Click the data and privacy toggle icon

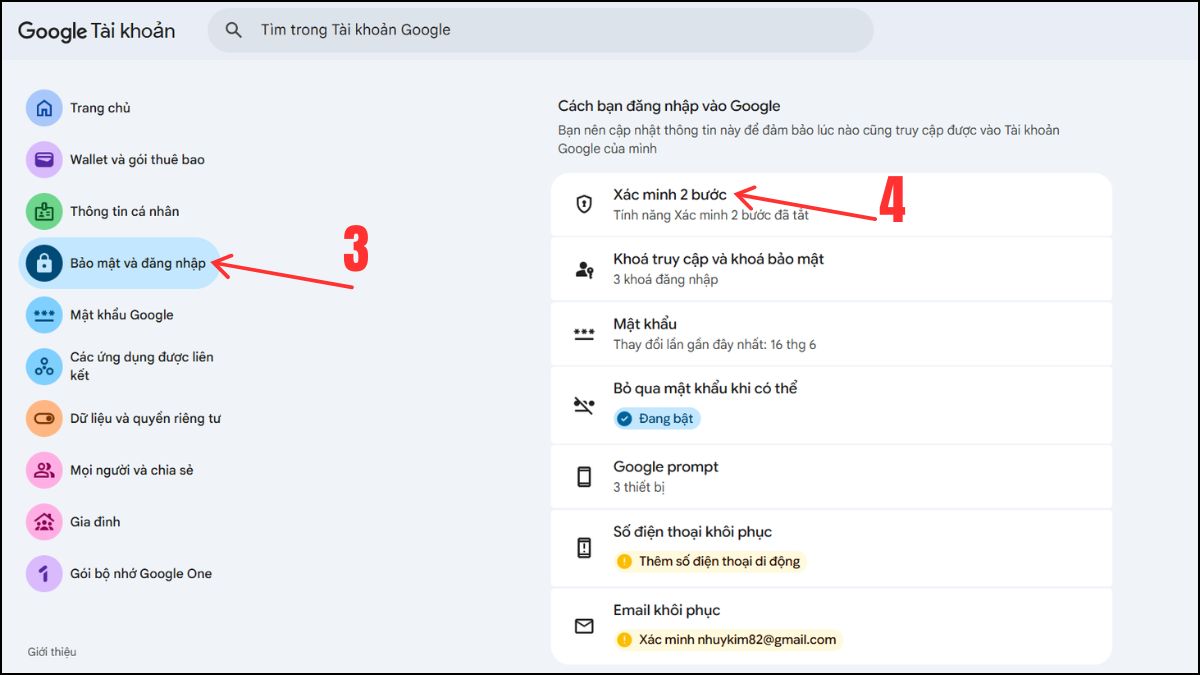[44, 418]
